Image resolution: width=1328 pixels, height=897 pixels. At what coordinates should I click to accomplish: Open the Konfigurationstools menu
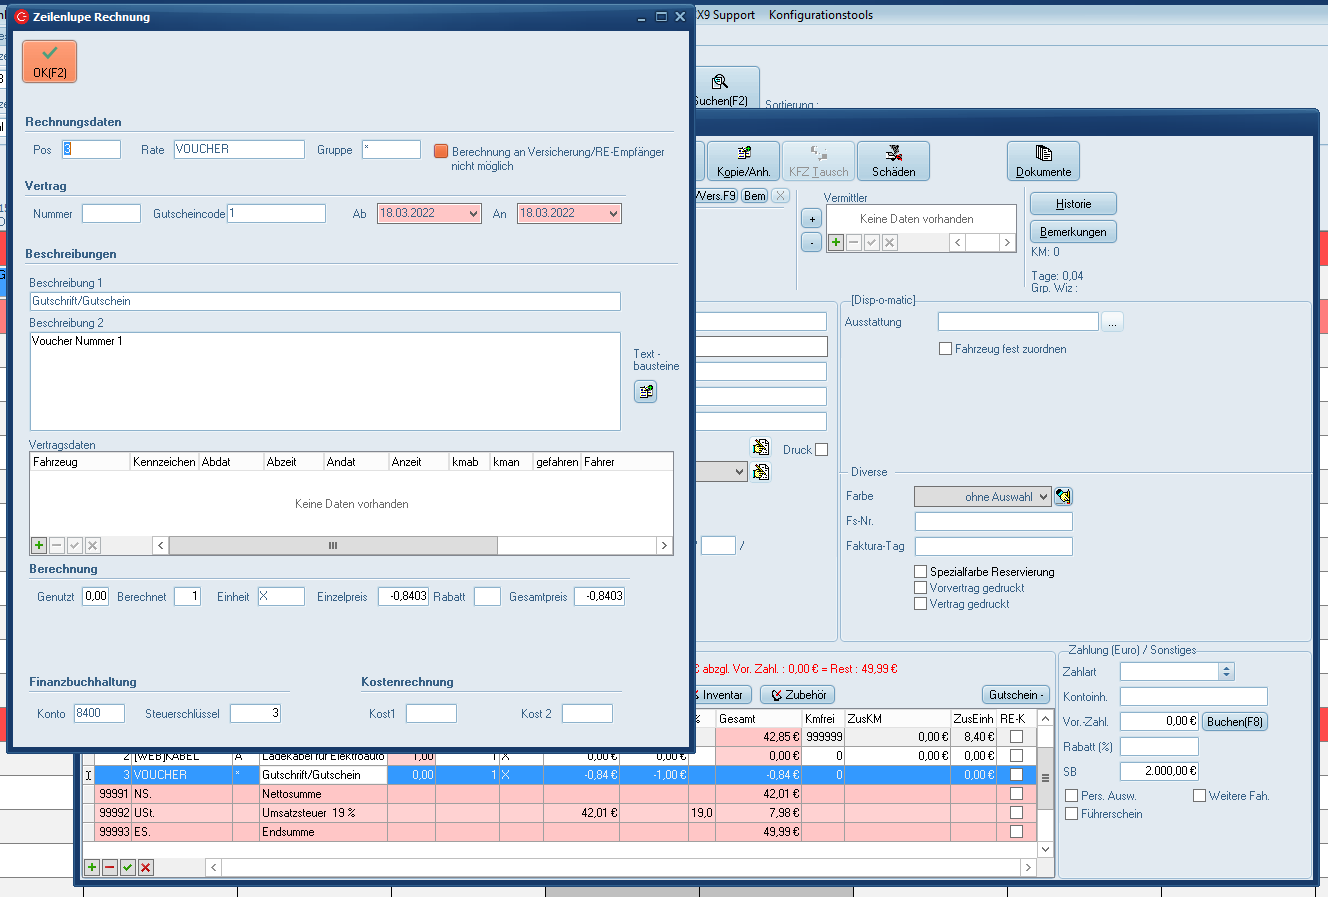coord(820,15)
